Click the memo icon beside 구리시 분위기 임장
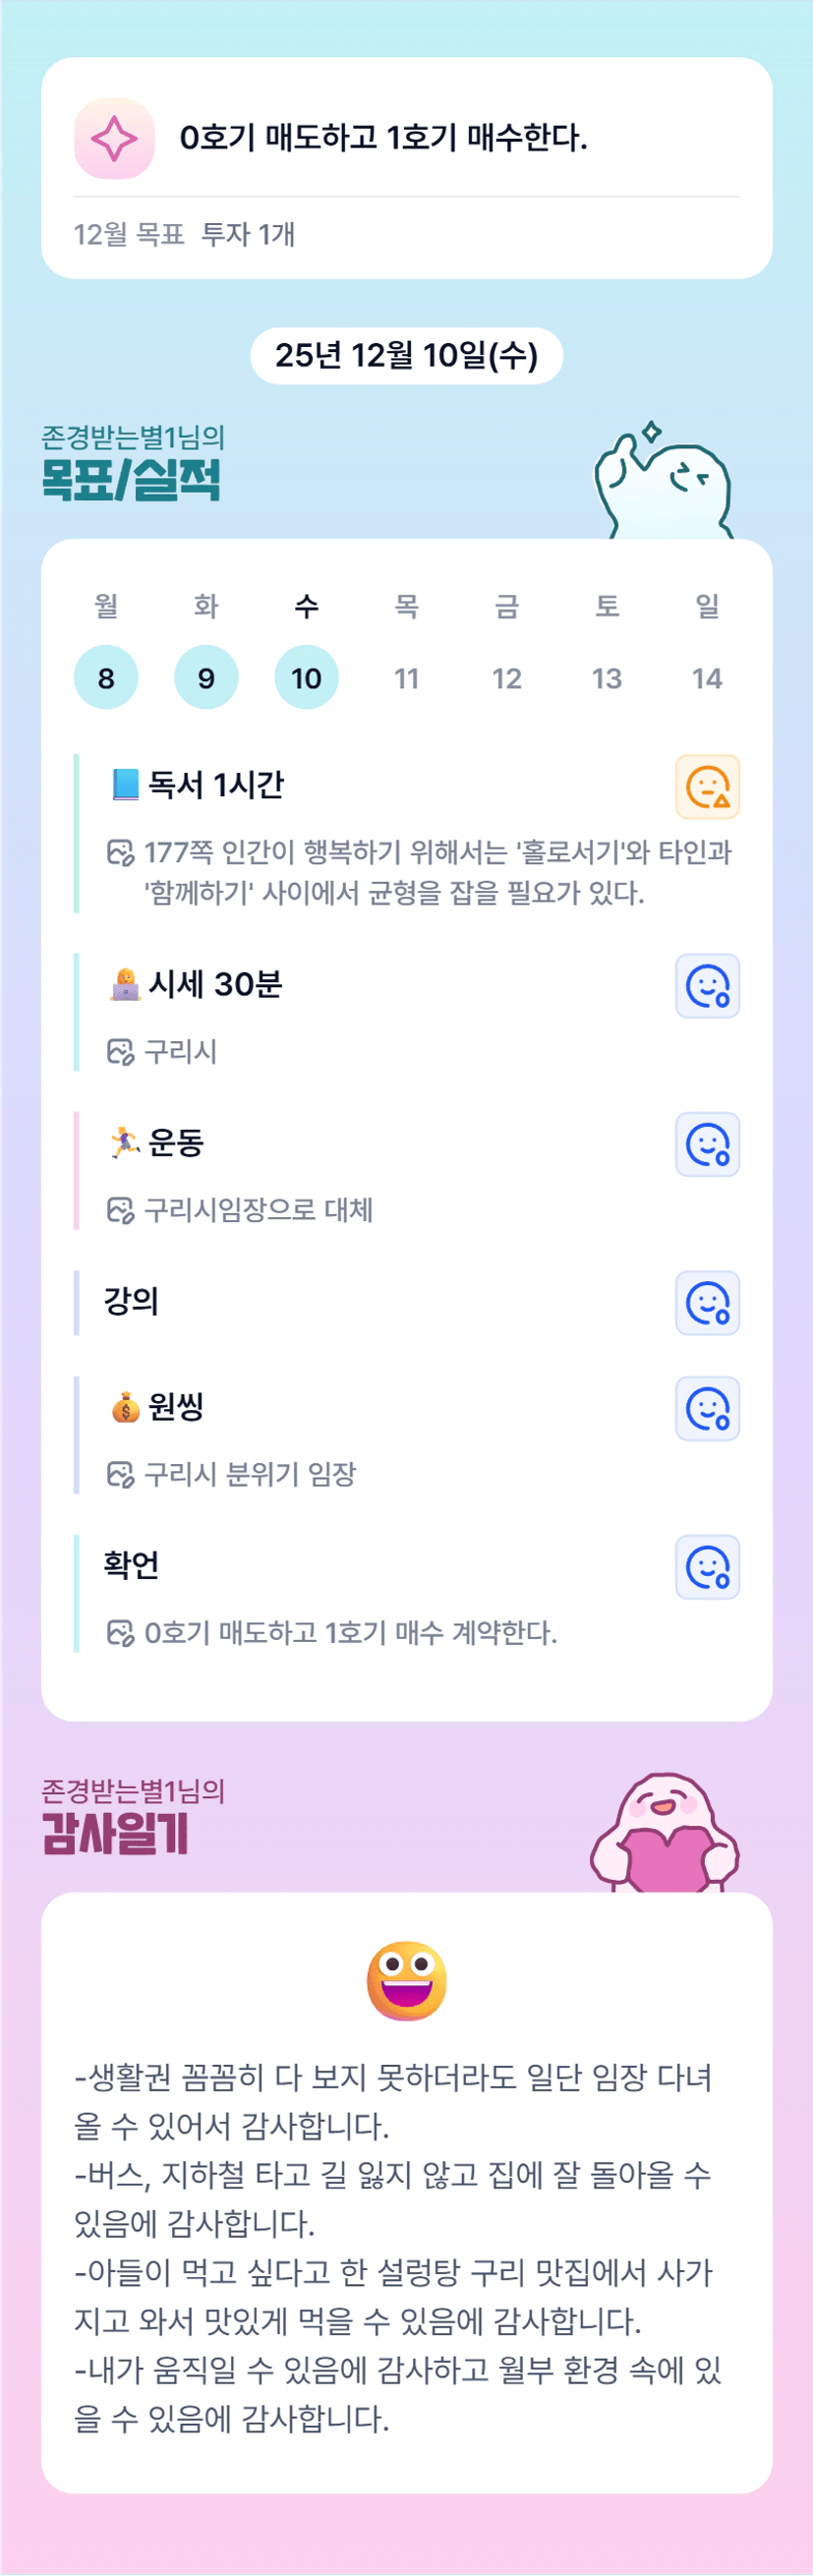 [x=120, y=1474]
